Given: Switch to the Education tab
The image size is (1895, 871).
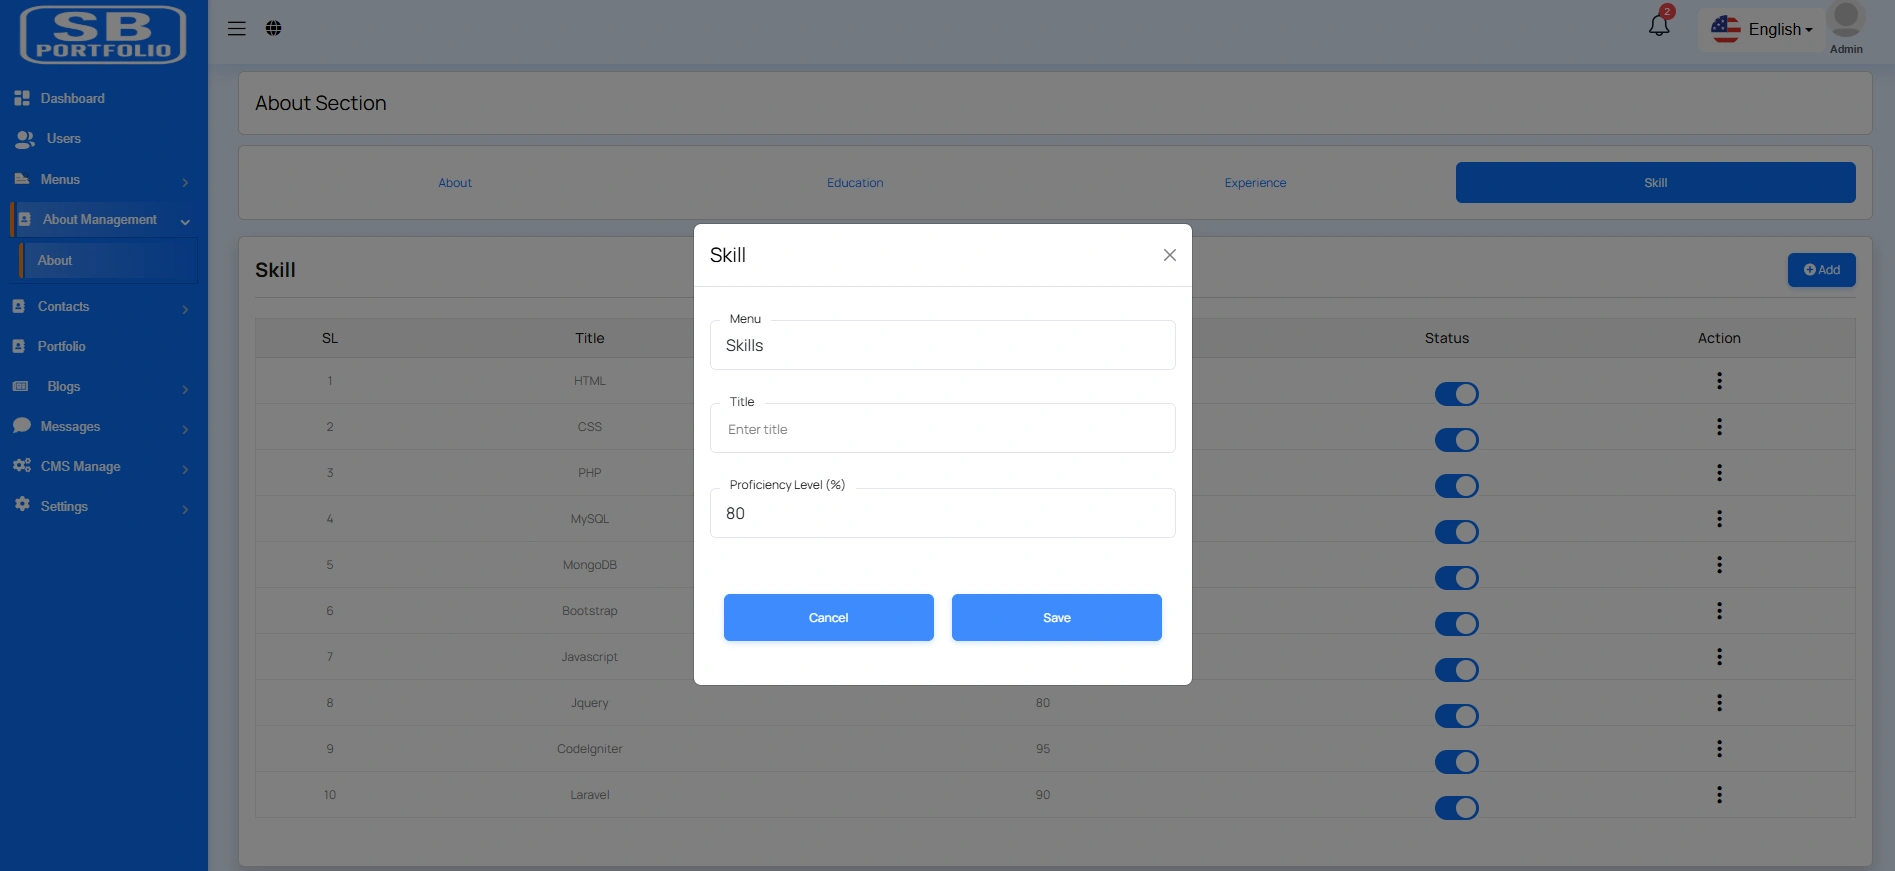Looking at the screenshot, I should (x=855, y=183).
